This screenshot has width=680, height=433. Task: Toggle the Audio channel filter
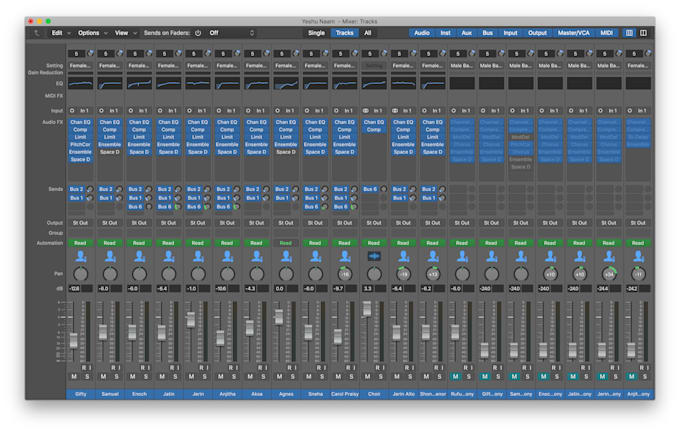[x=422, y=33]
